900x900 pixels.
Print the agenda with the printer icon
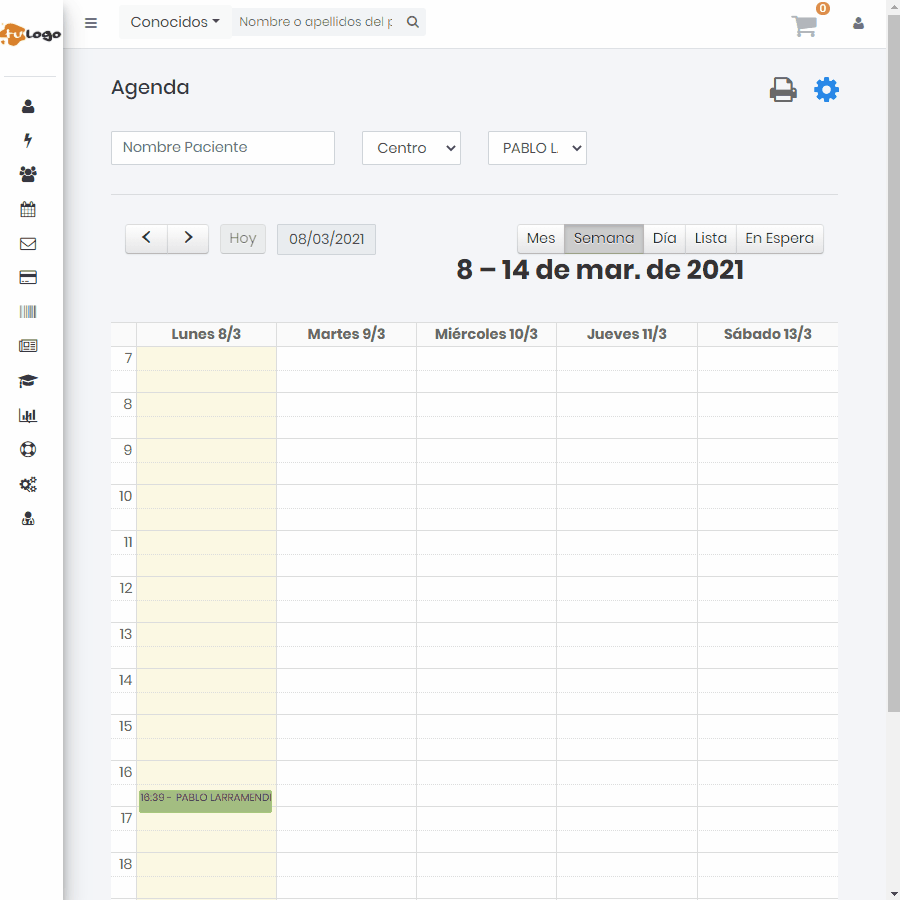pyautogui.click(x=783, y=90)
